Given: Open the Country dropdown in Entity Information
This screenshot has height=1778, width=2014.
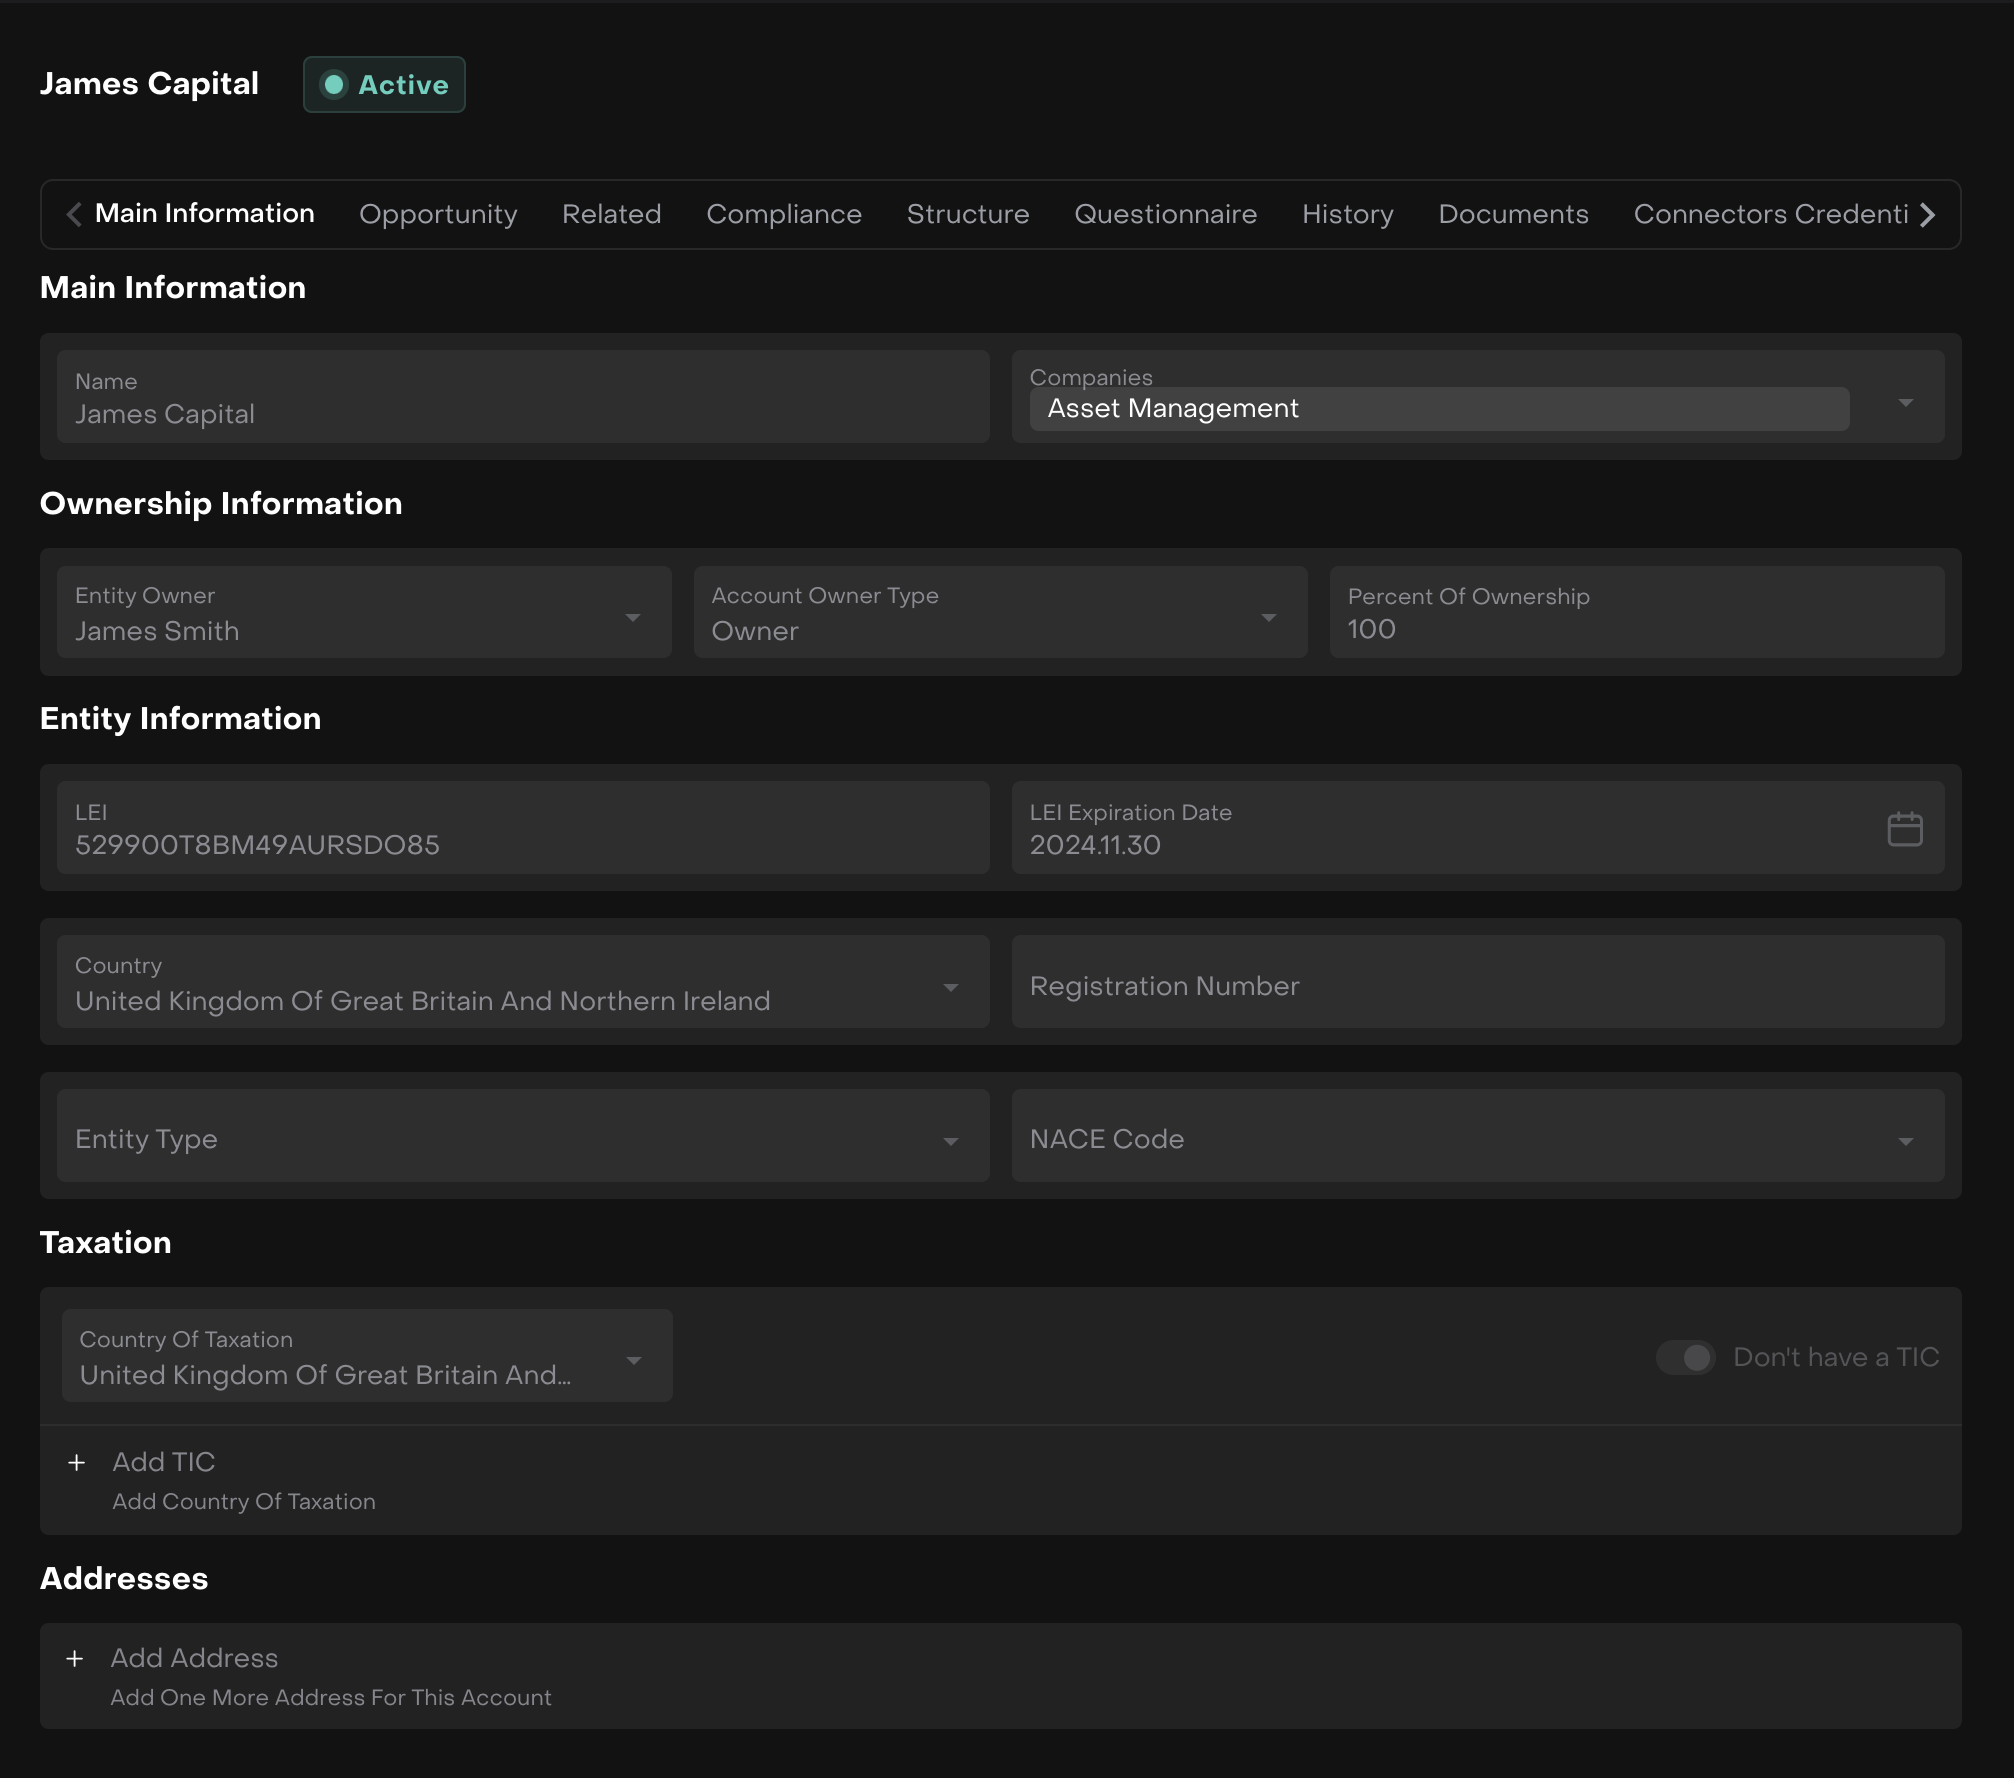Looking at the screenshot, I should pos(950,988).
